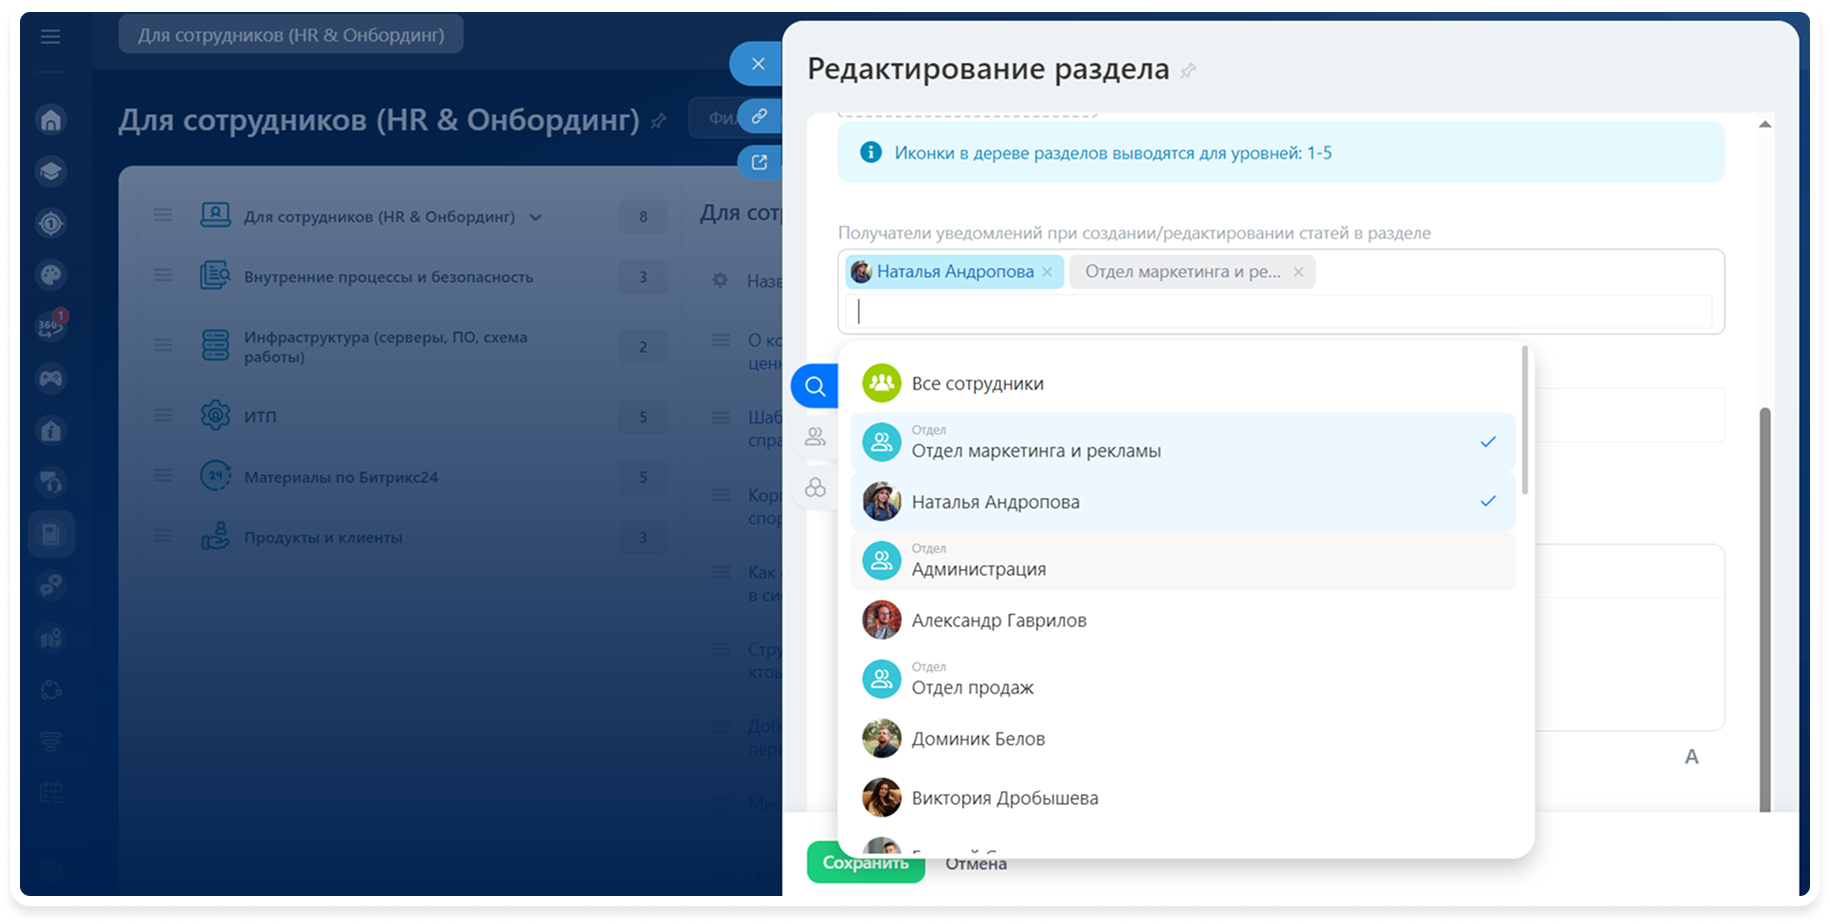Open the target icon in sidebar
This screenshot has width=1830, height=924.
click(51, 223)
